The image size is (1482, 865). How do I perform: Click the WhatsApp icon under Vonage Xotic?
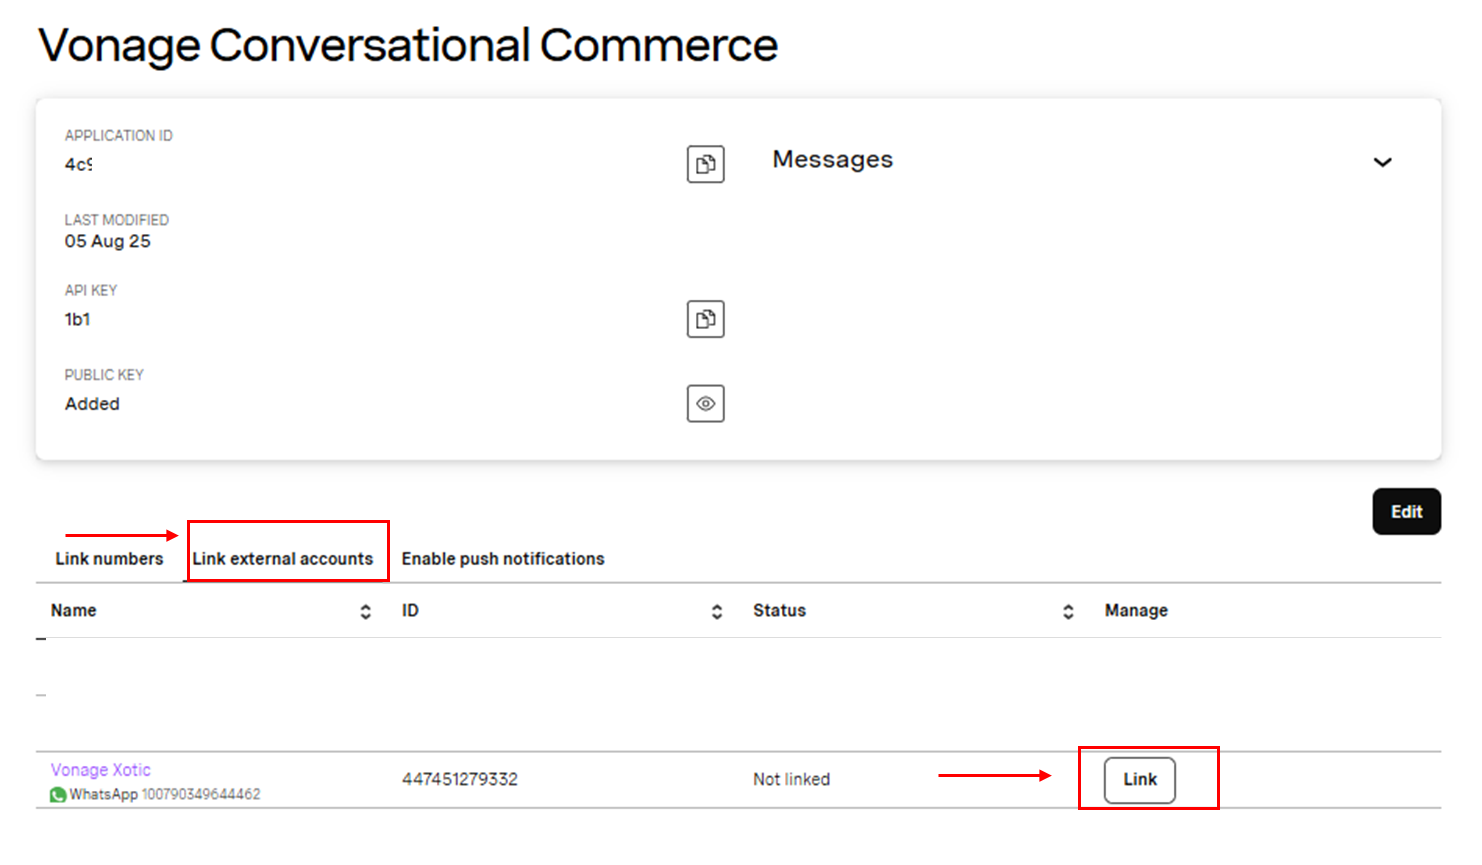tap(58, 795)
